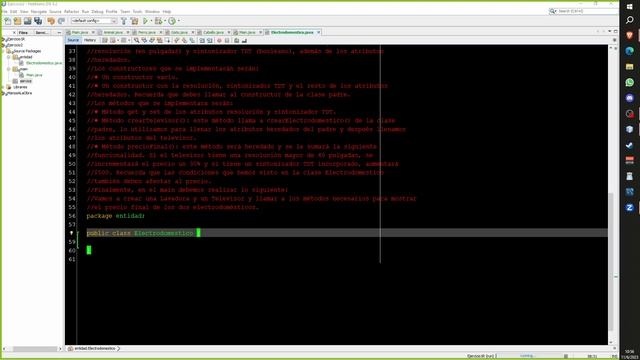Click the Redo toolbar icon
This screenshot has width=640, height=360.
coord(61,21)
